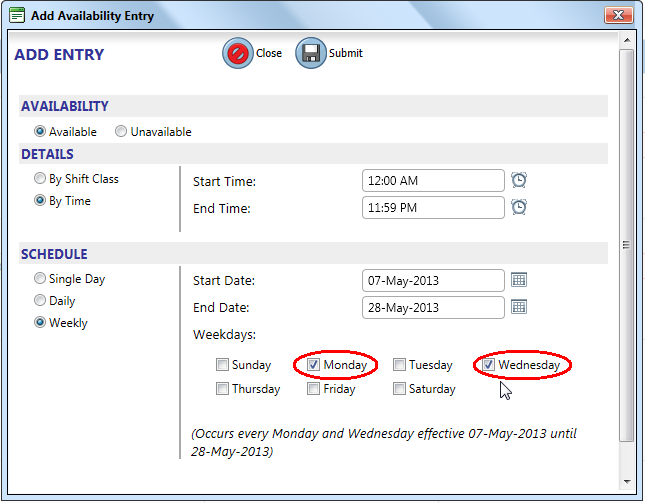Open the End Date calendar picker
The image size is (645, 503).
click(519, 307)
